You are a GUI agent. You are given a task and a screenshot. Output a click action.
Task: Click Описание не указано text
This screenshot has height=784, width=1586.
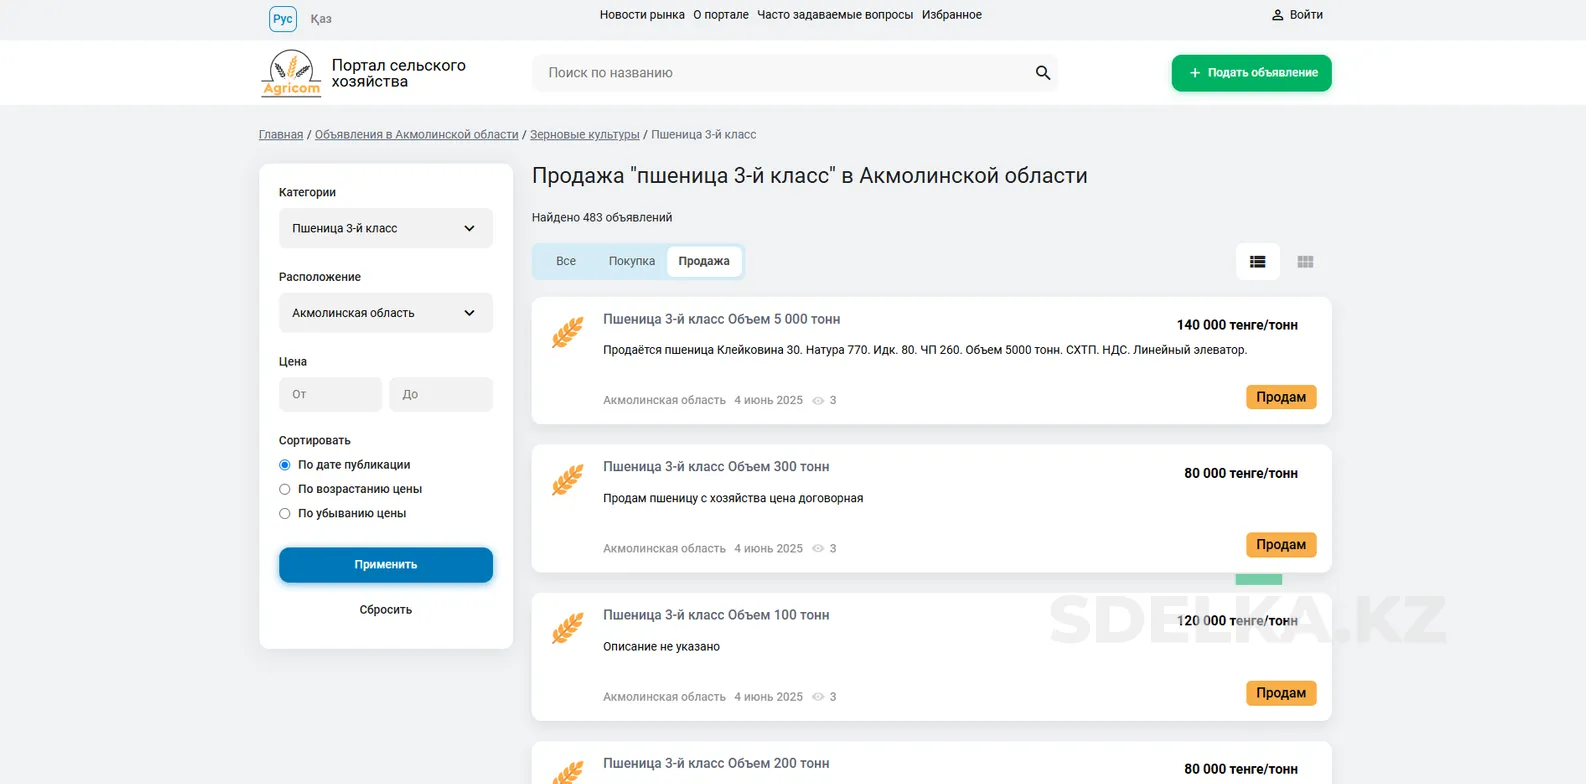pyautogui.click(x=661, y=647)
